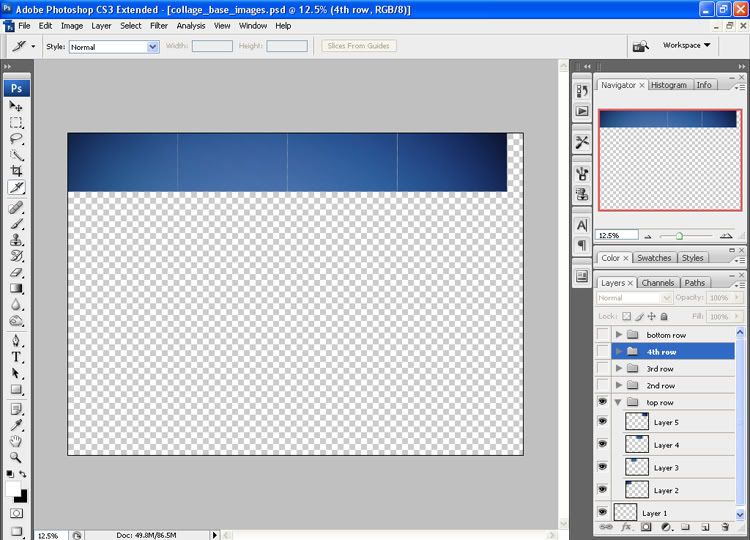Select the Rectangle shape tool
The image size is (750, 540).
pyautogui.click(x=16, y=389)
